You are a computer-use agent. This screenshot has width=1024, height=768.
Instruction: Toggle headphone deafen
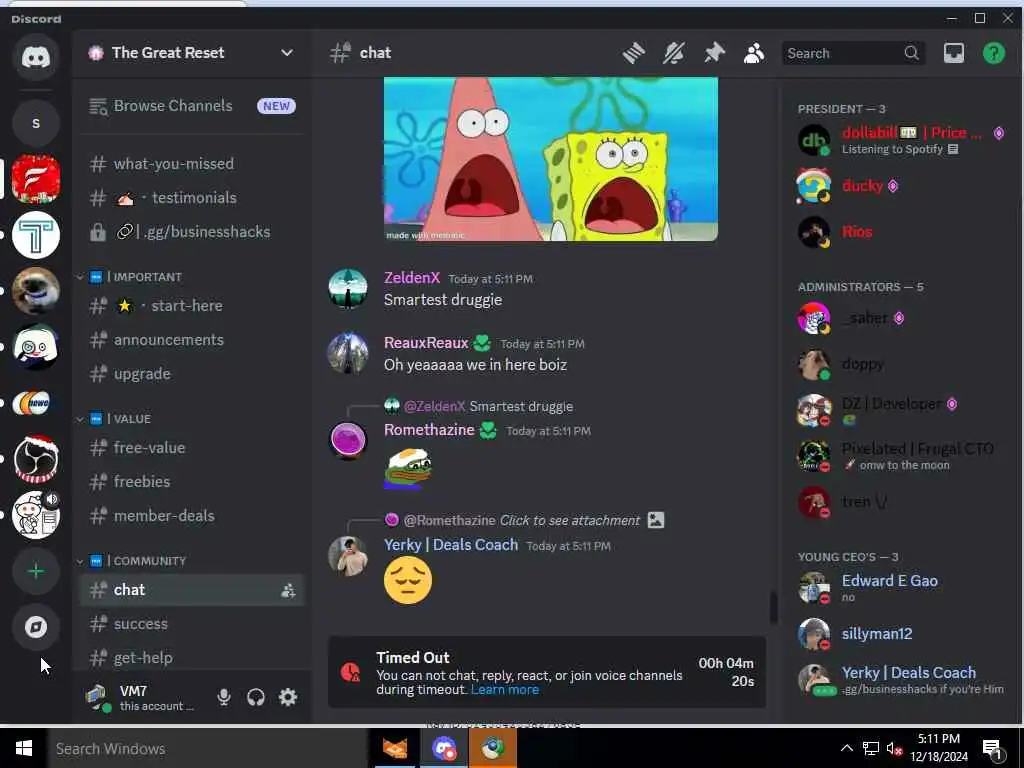[x=256, y=697]
